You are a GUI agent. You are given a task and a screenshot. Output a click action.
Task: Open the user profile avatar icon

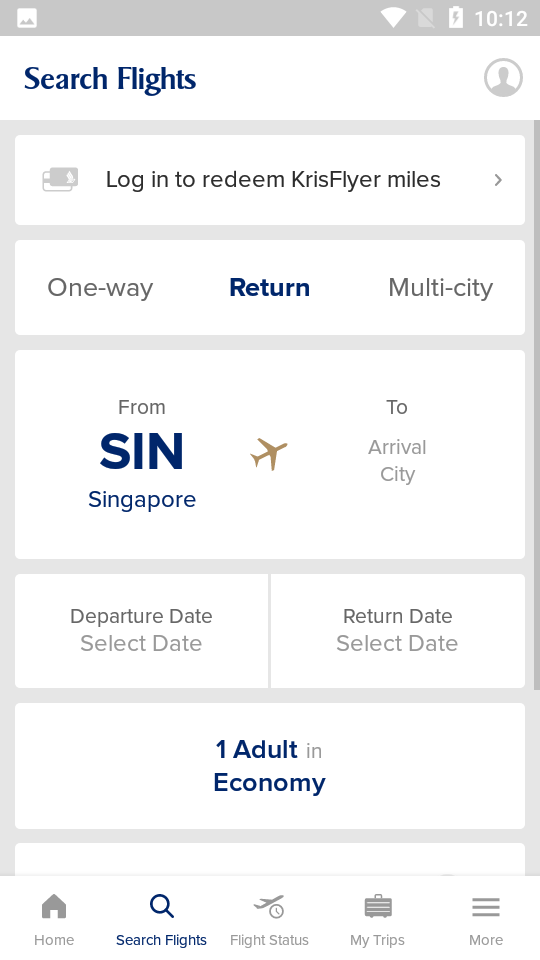[x=503, y=78]
